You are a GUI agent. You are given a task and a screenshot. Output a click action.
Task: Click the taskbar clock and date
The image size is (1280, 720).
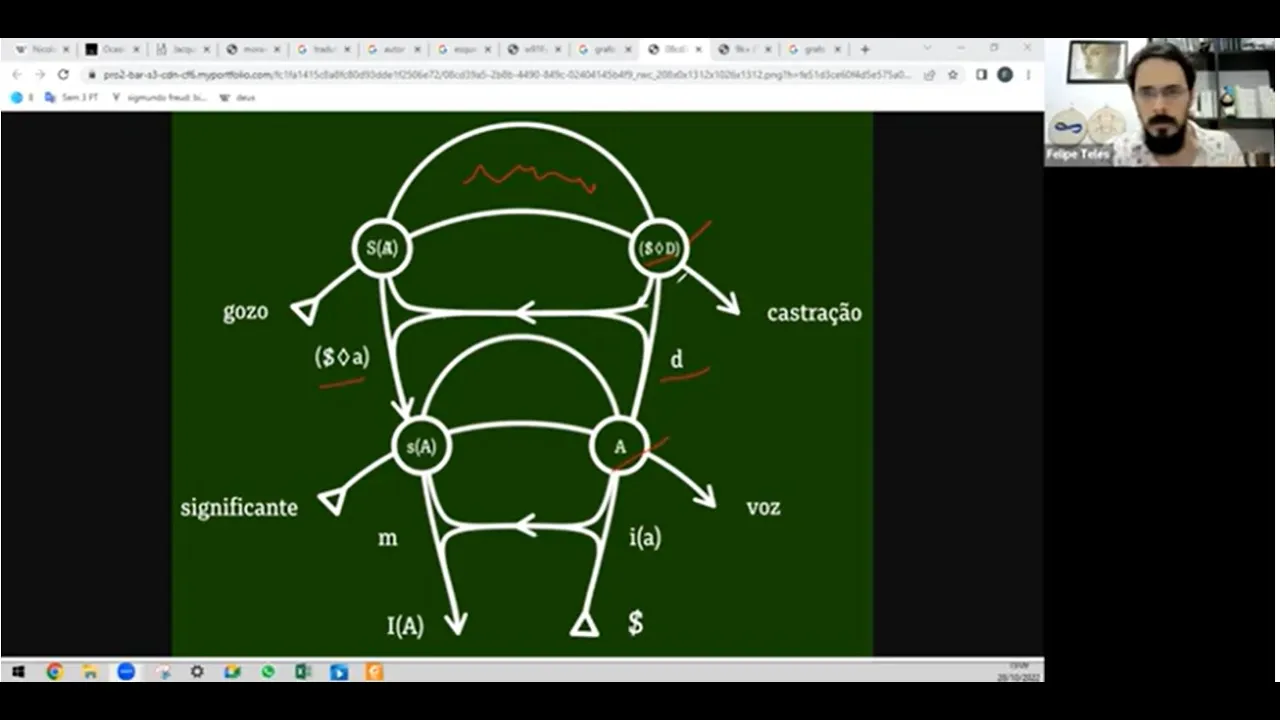(1018, 672)
